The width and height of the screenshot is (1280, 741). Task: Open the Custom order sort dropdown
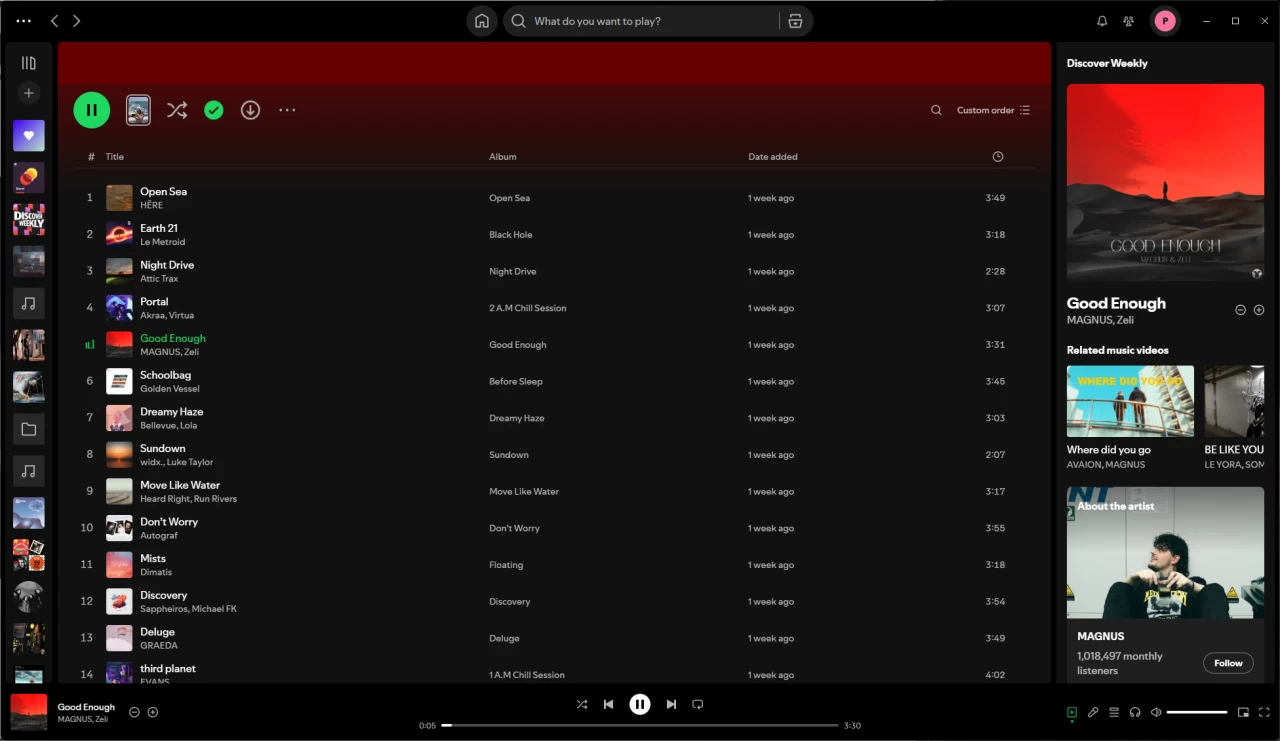point(993,110)
